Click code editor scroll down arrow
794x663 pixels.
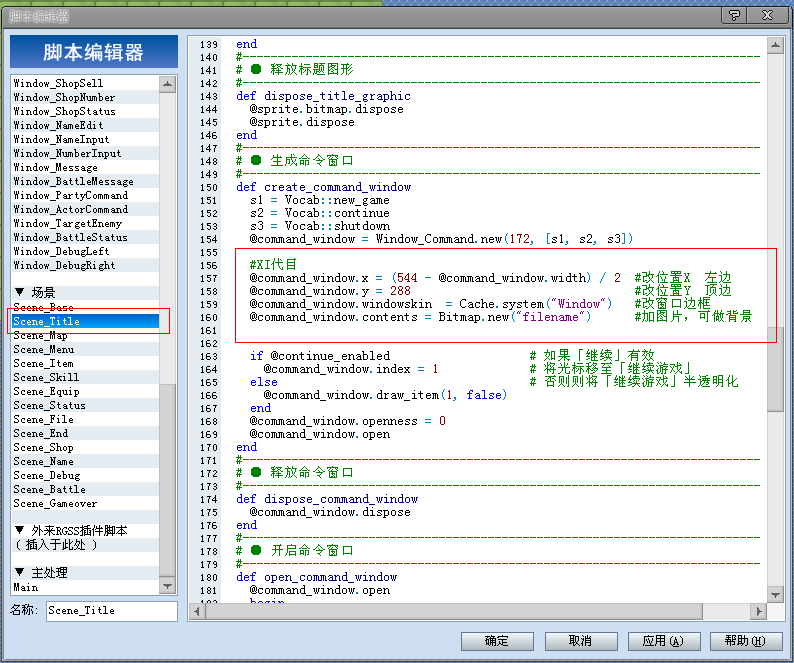[x=775, y=595]
